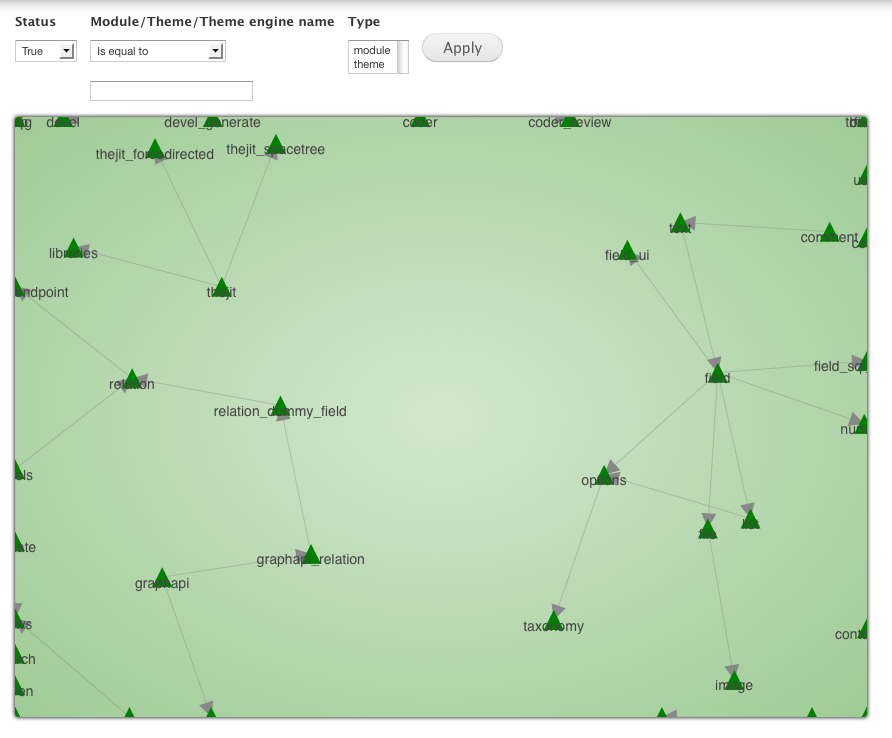Viewport: 892px width, 738px height.
Task: Select the graphapi_relation node
Action: (311, 555)
